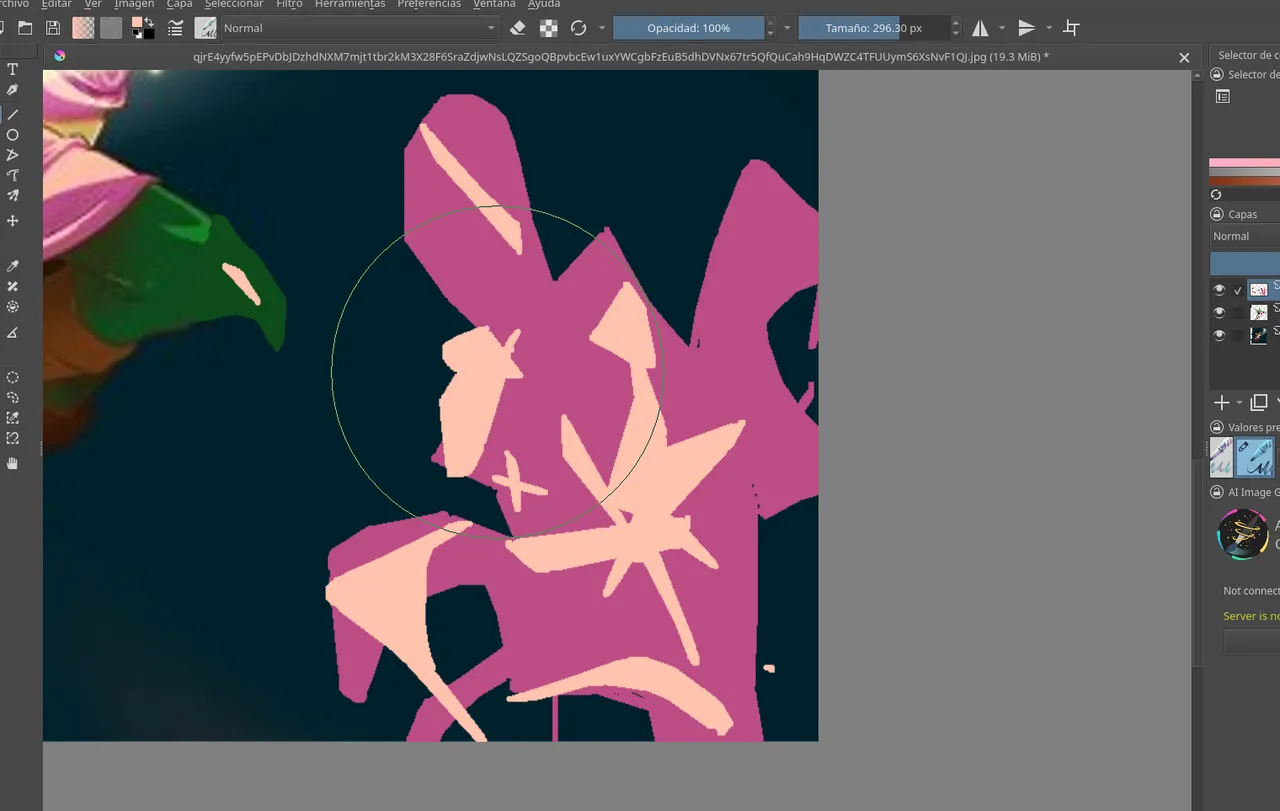
Task: Open layer blending mode dropdown in Capas
Action: pos(1244,236)
